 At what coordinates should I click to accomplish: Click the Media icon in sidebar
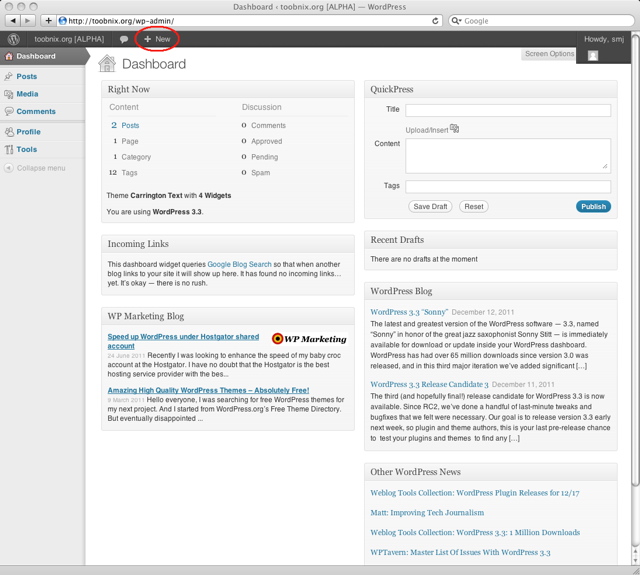click(x=9, y=94)
